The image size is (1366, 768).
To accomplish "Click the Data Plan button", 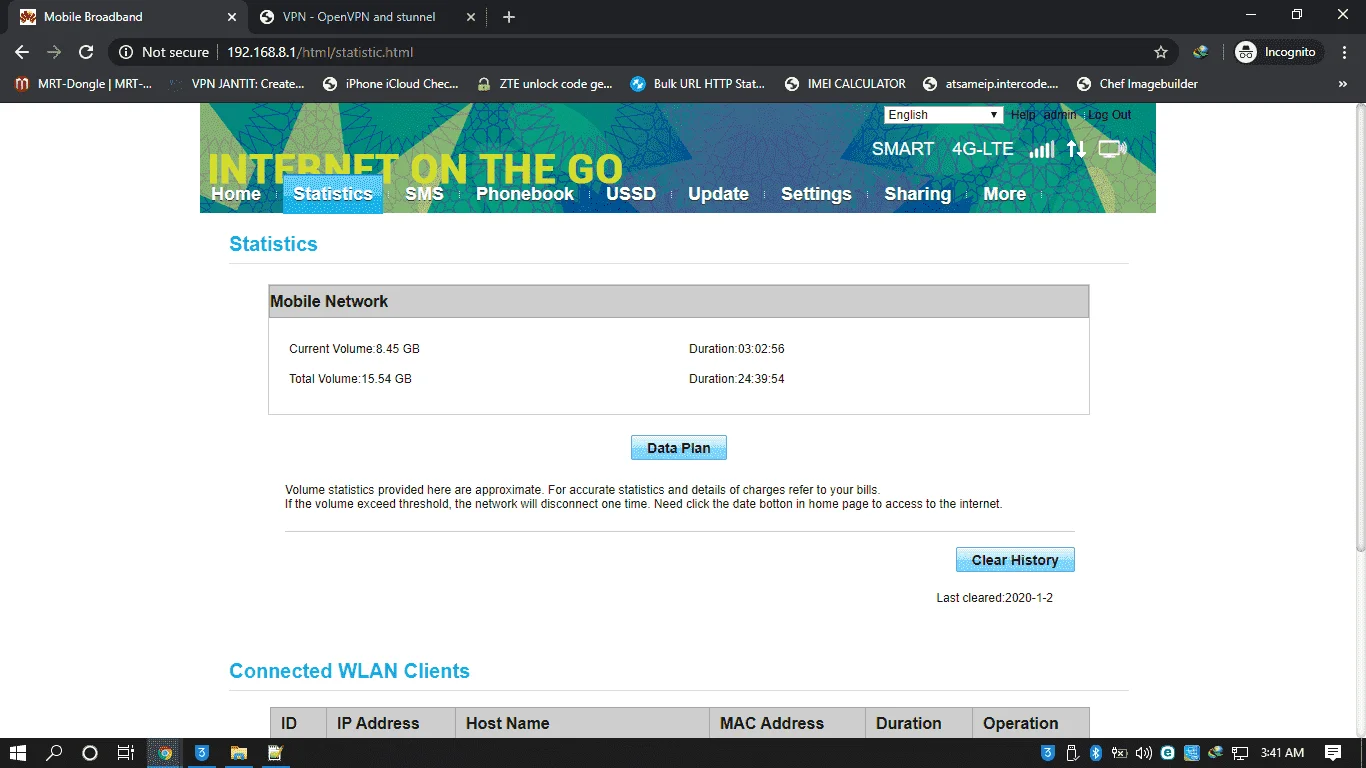I will tap(679, 448).
